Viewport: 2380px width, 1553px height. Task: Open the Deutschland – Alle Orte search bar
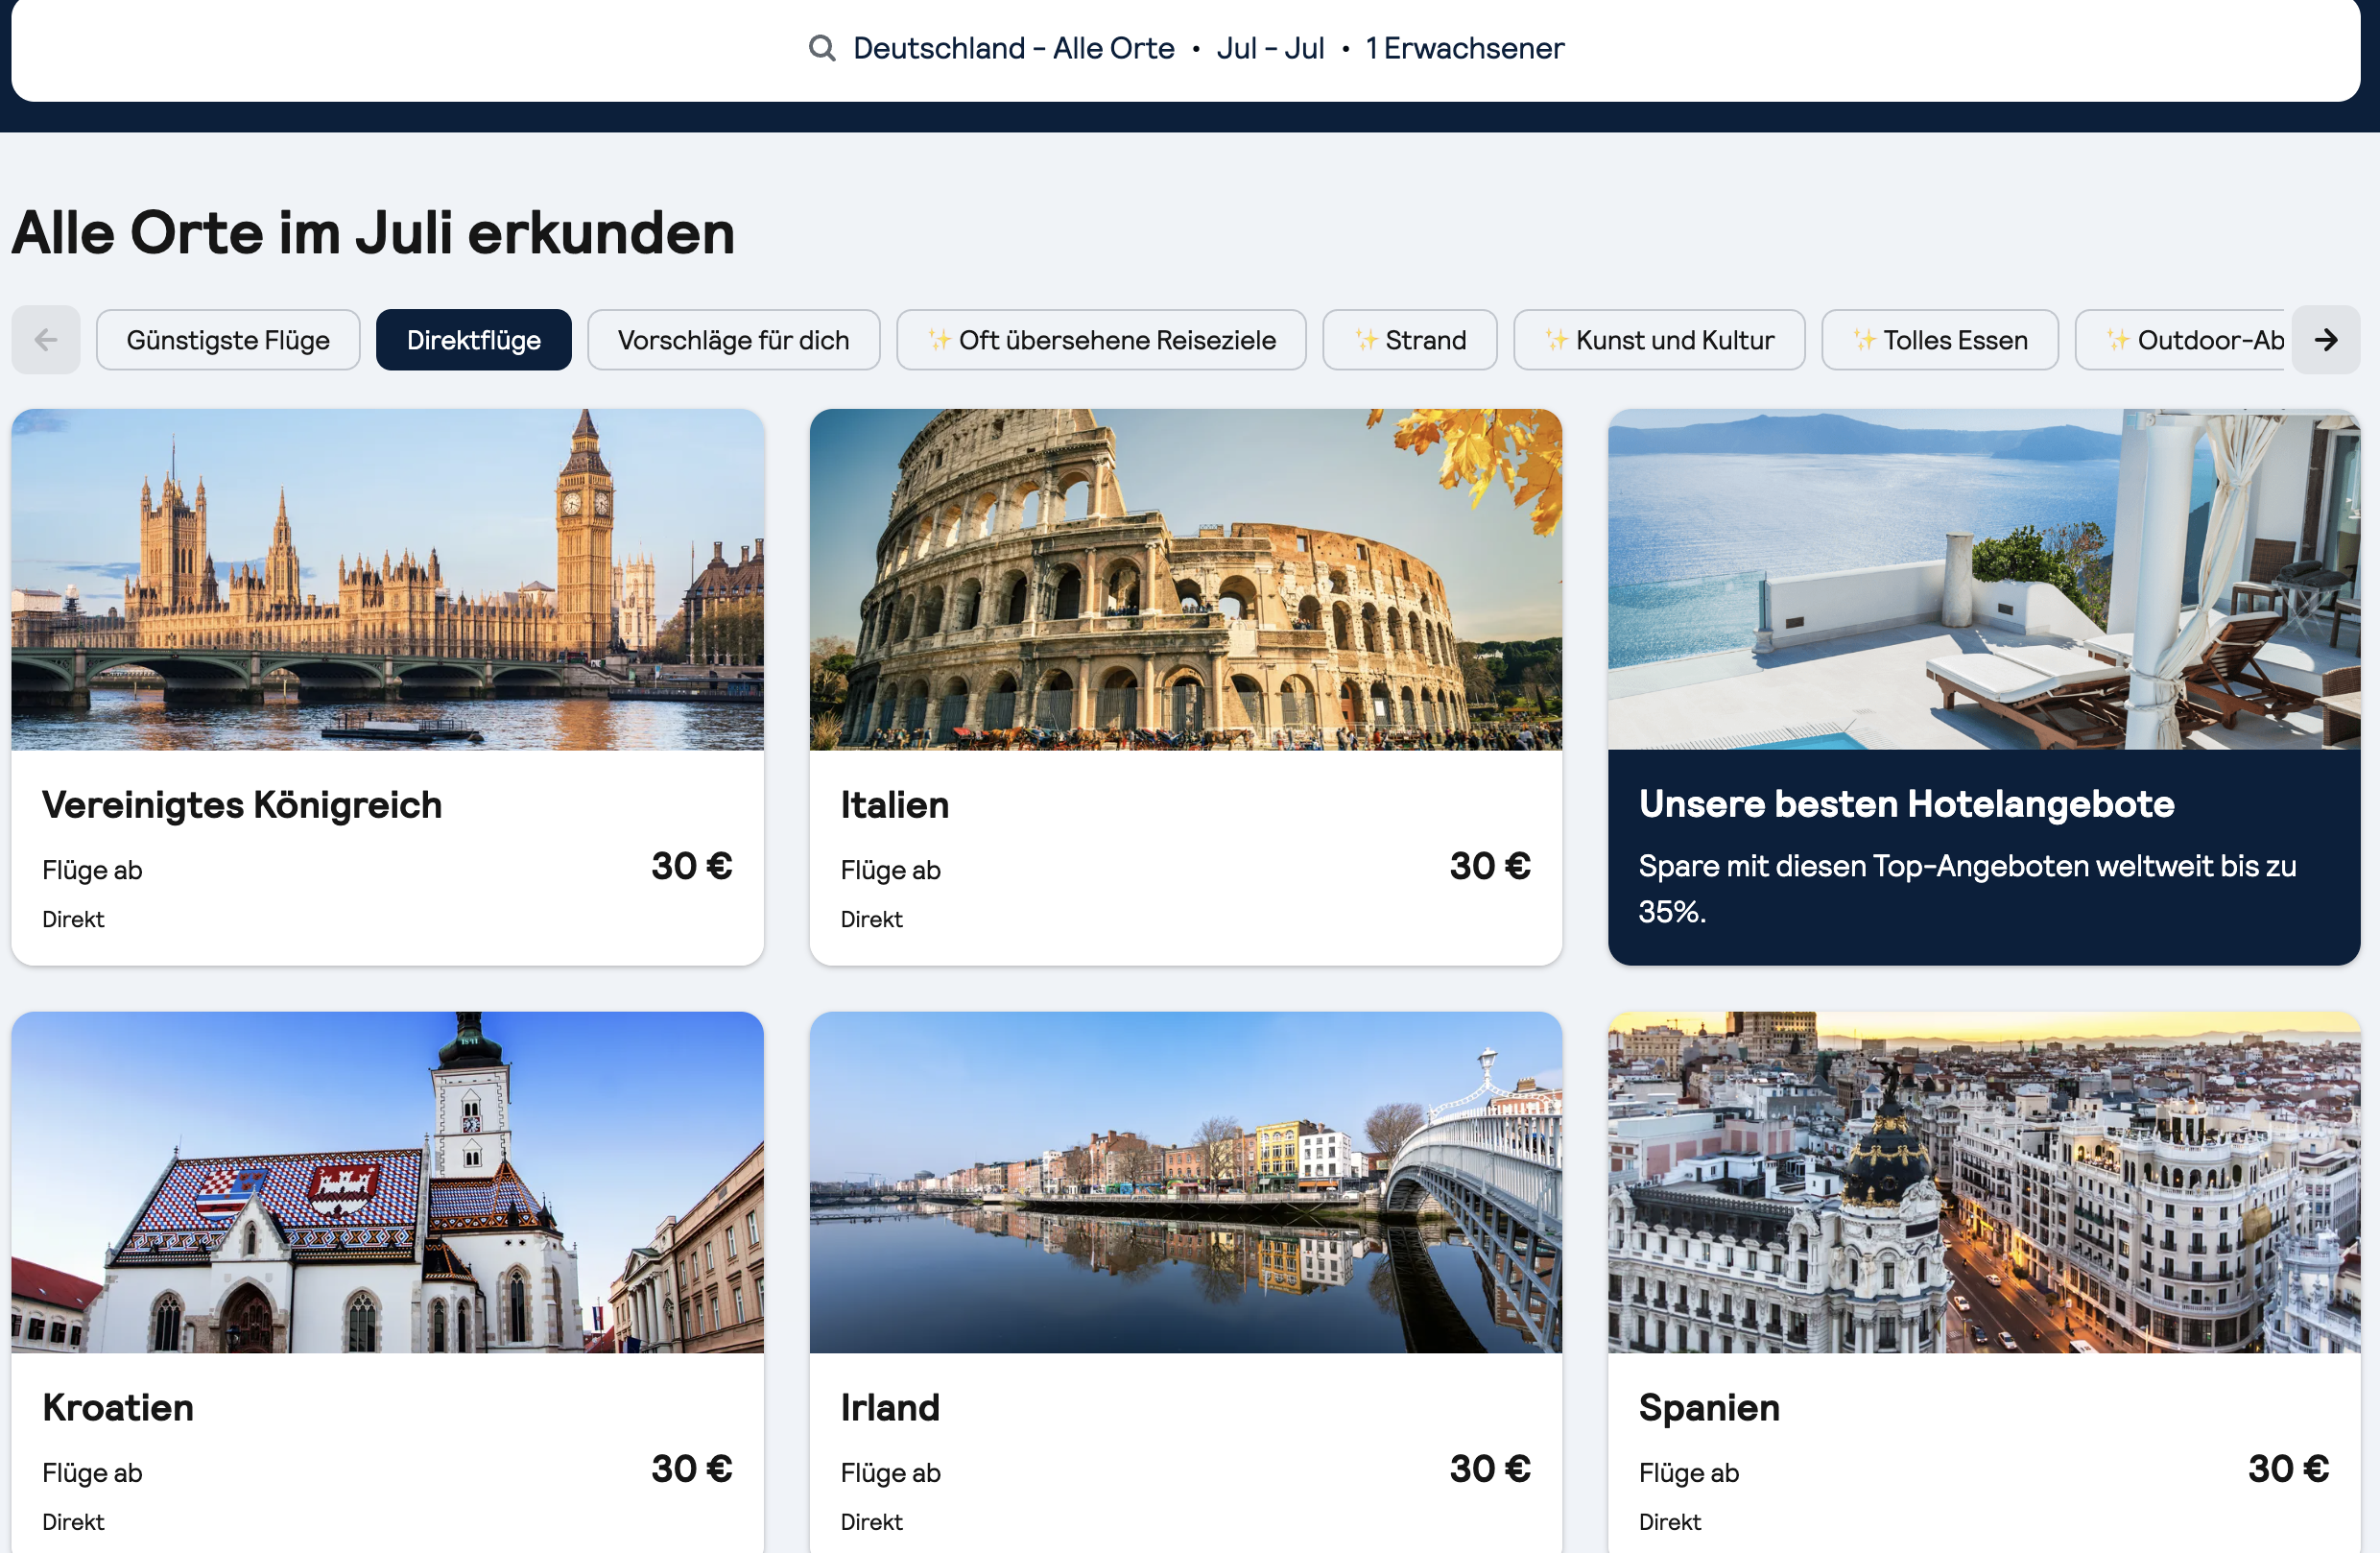coord(1186,48)
